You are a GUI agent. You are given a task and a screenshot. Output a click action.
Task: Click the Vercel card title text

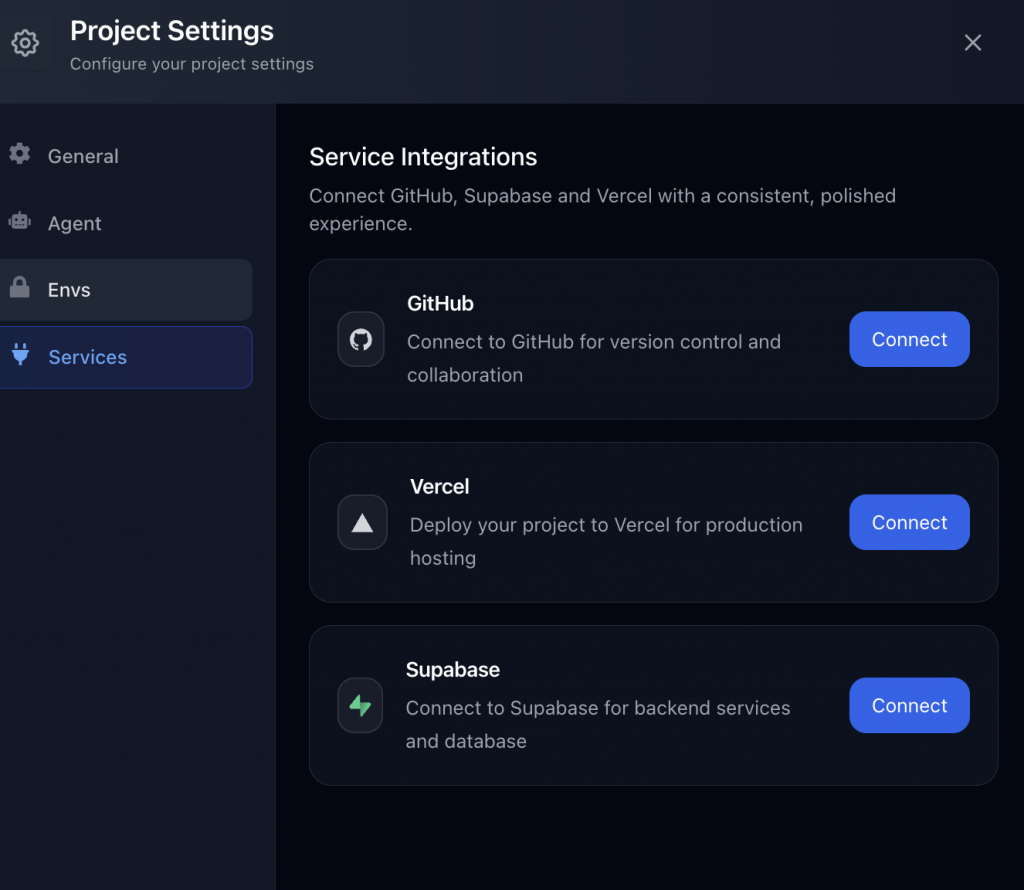pyautogui.click(x=439, y=487)
